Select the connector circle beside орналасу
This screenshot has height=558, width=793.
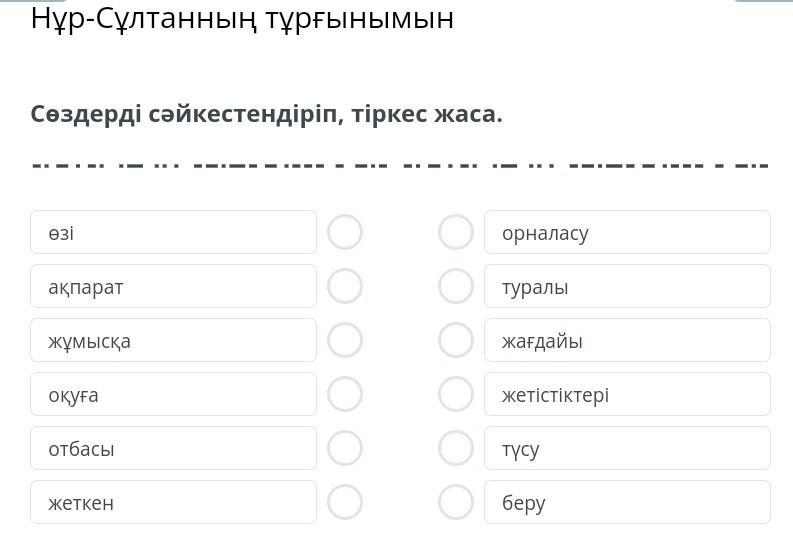[x=456, y=232]
